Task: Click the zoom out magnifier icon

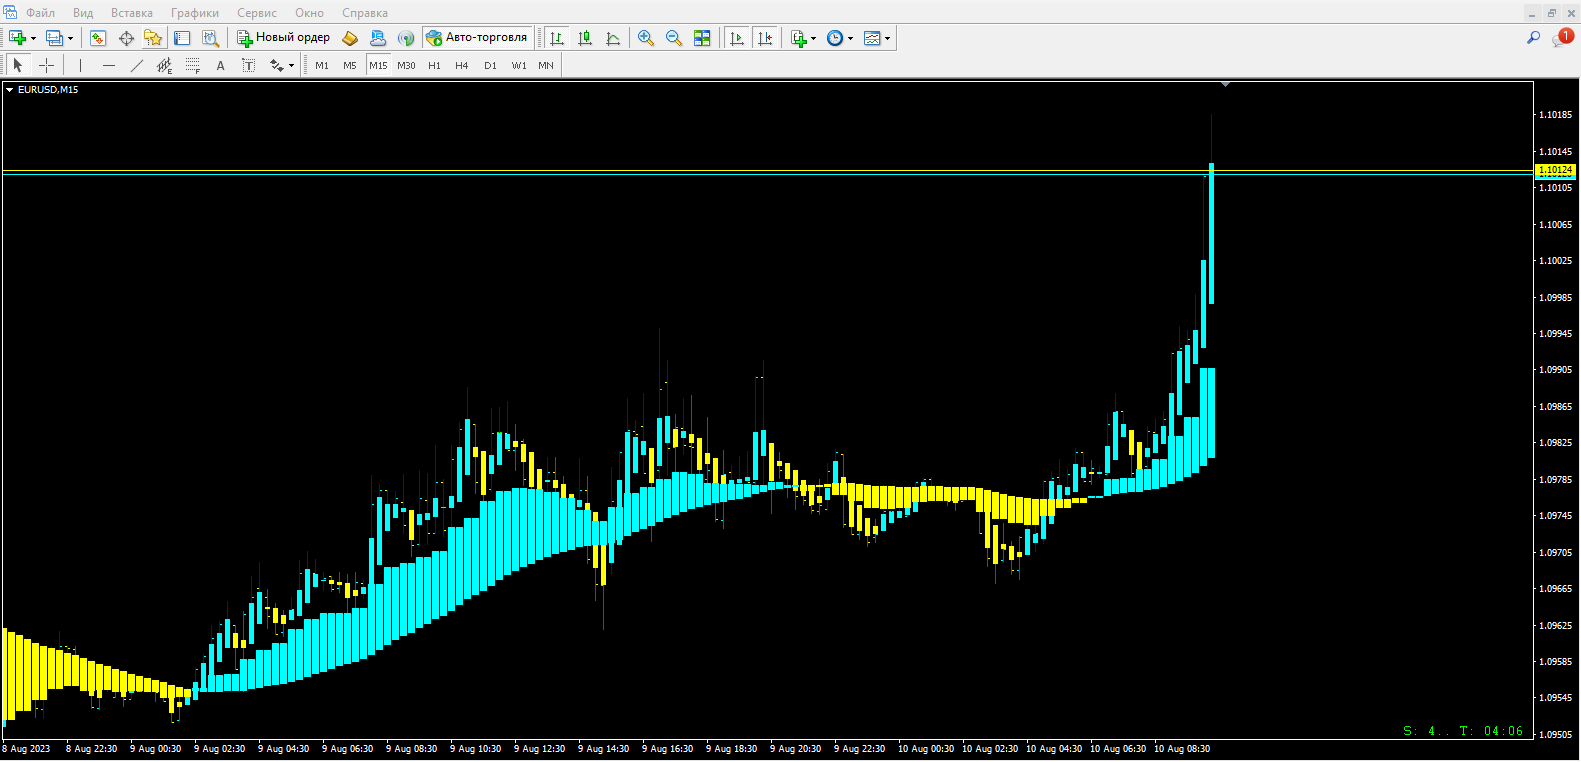Action: 674,38
